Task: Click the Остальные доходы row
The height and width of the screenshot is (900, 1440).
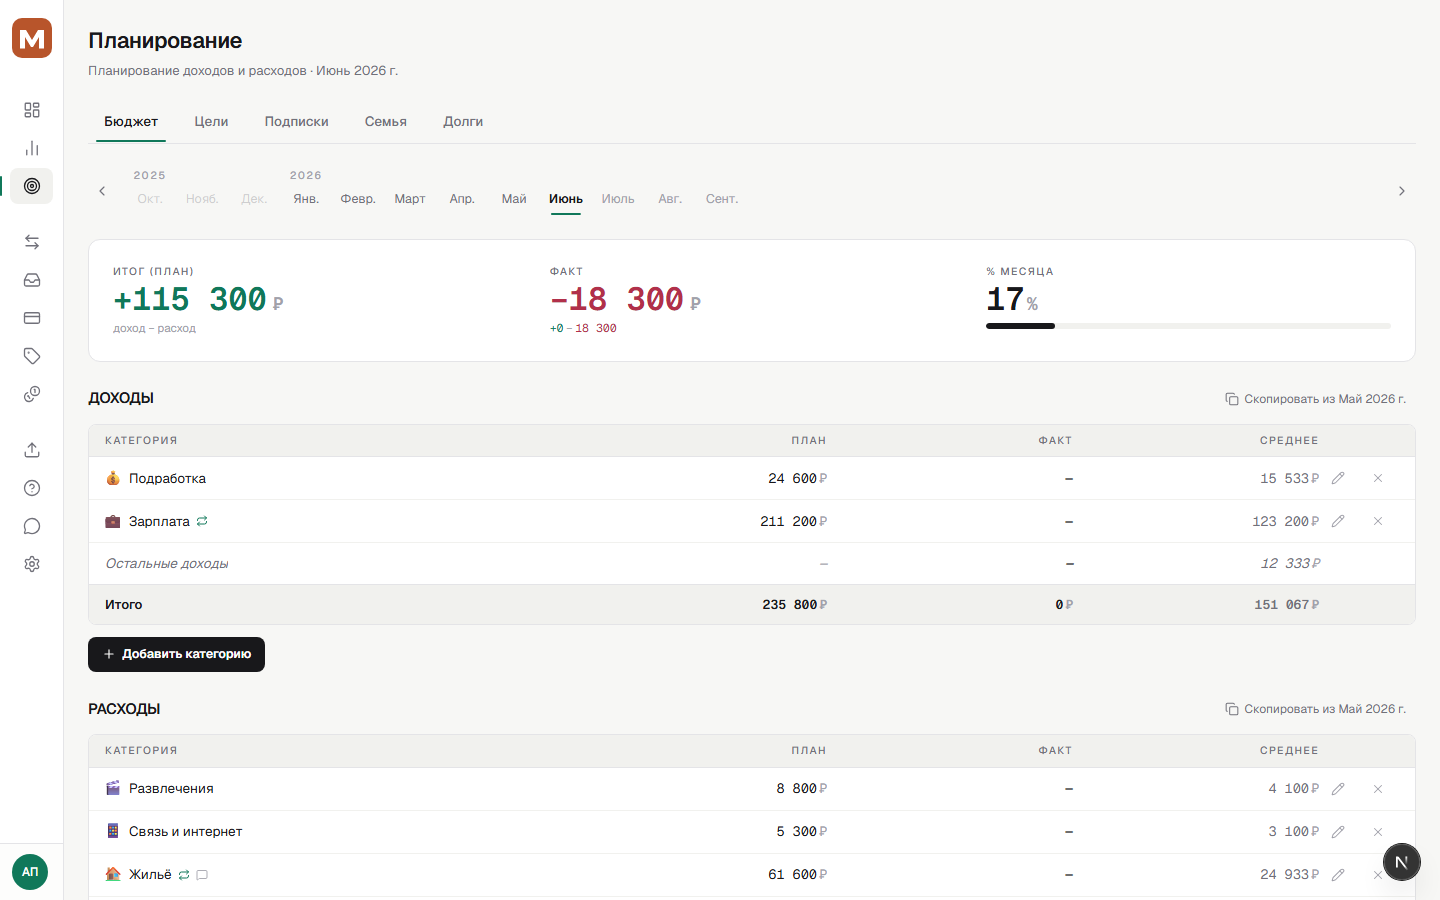Action: pyautogui.click(x=752, y=564)
